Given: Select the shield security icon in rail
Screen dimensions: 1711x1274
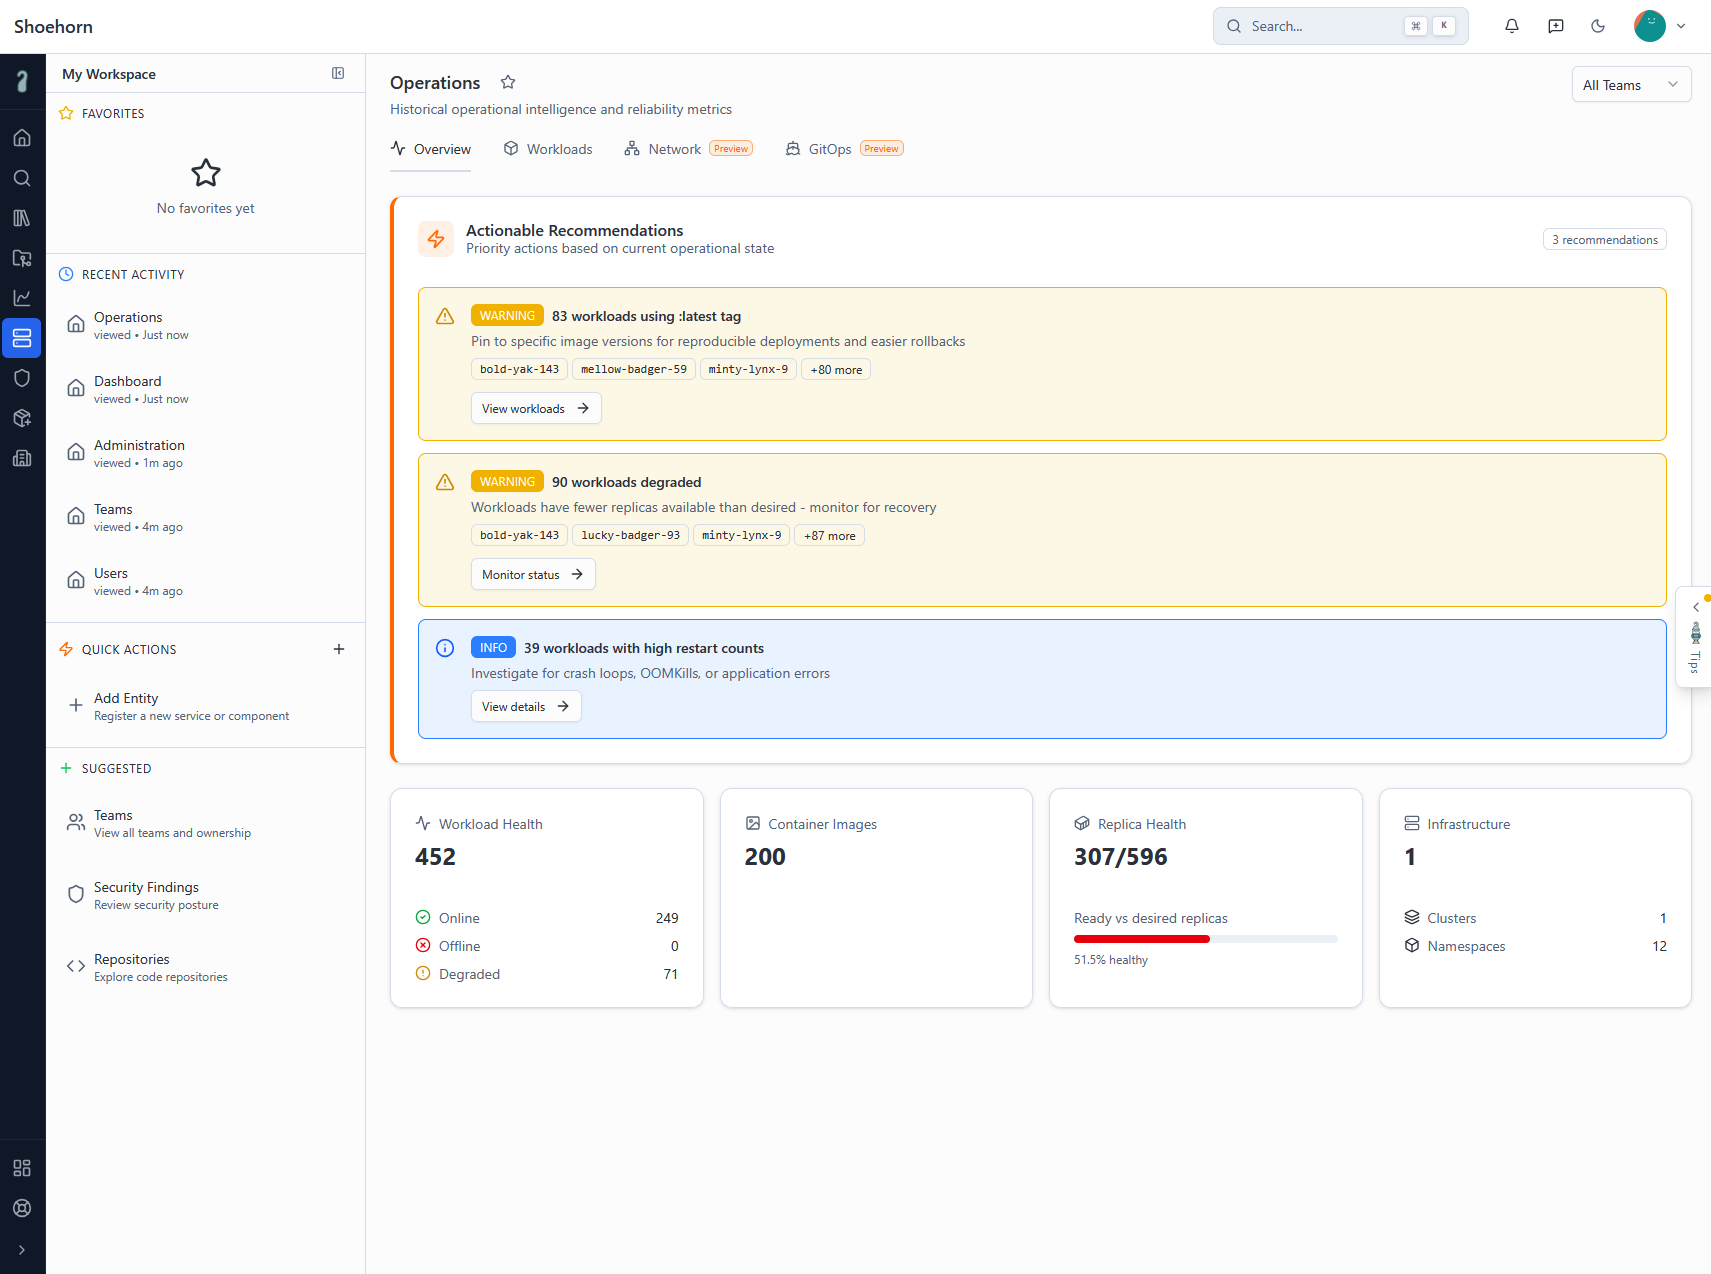Looking at the screenshot, I should click(x=22, y=378).
